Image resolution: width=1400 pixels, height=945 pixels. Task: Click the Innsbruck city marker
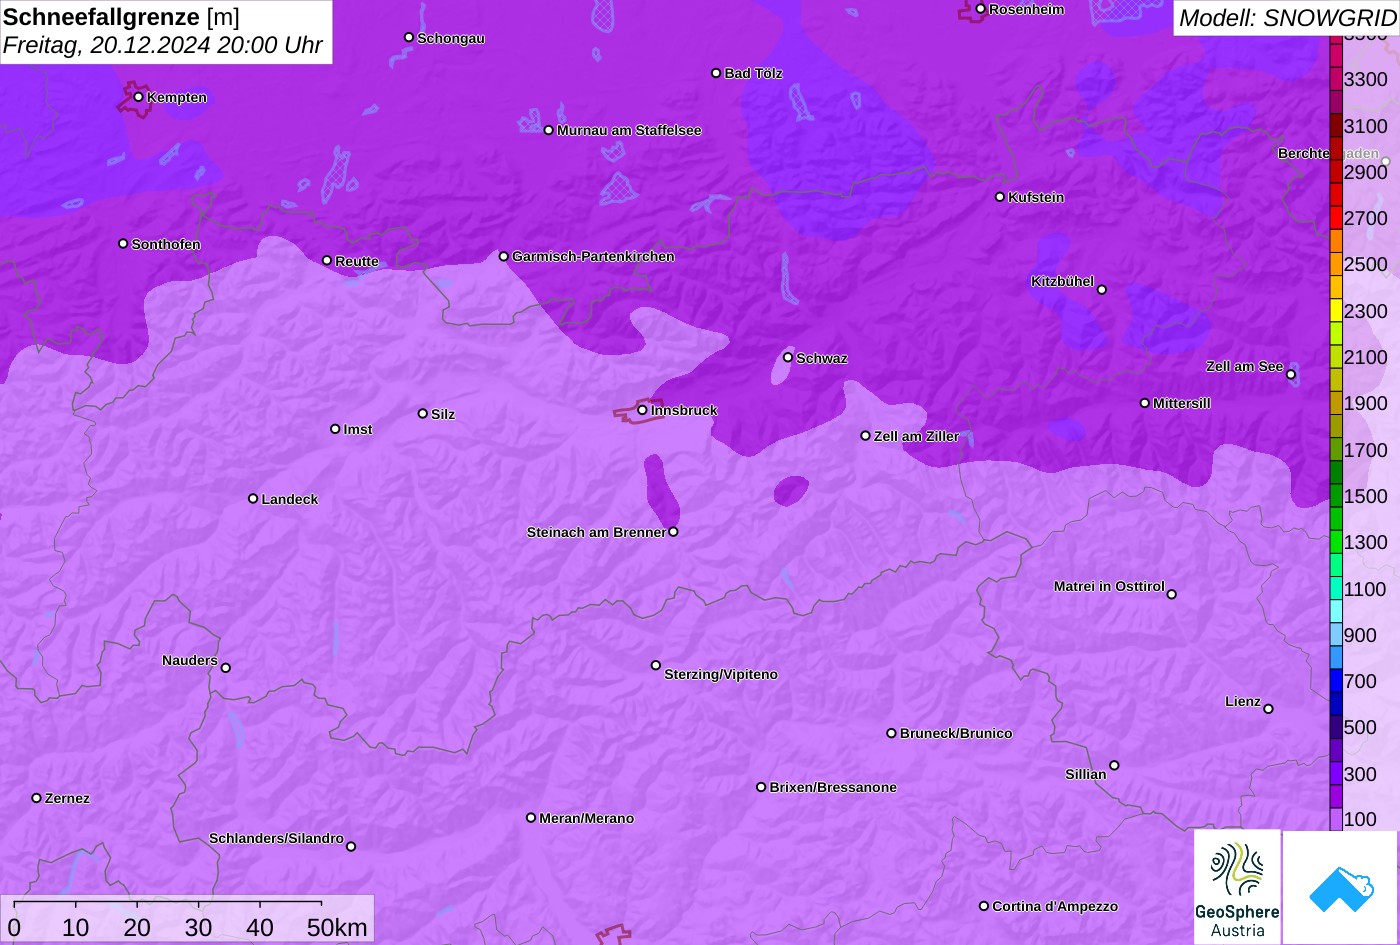point(642,410)
